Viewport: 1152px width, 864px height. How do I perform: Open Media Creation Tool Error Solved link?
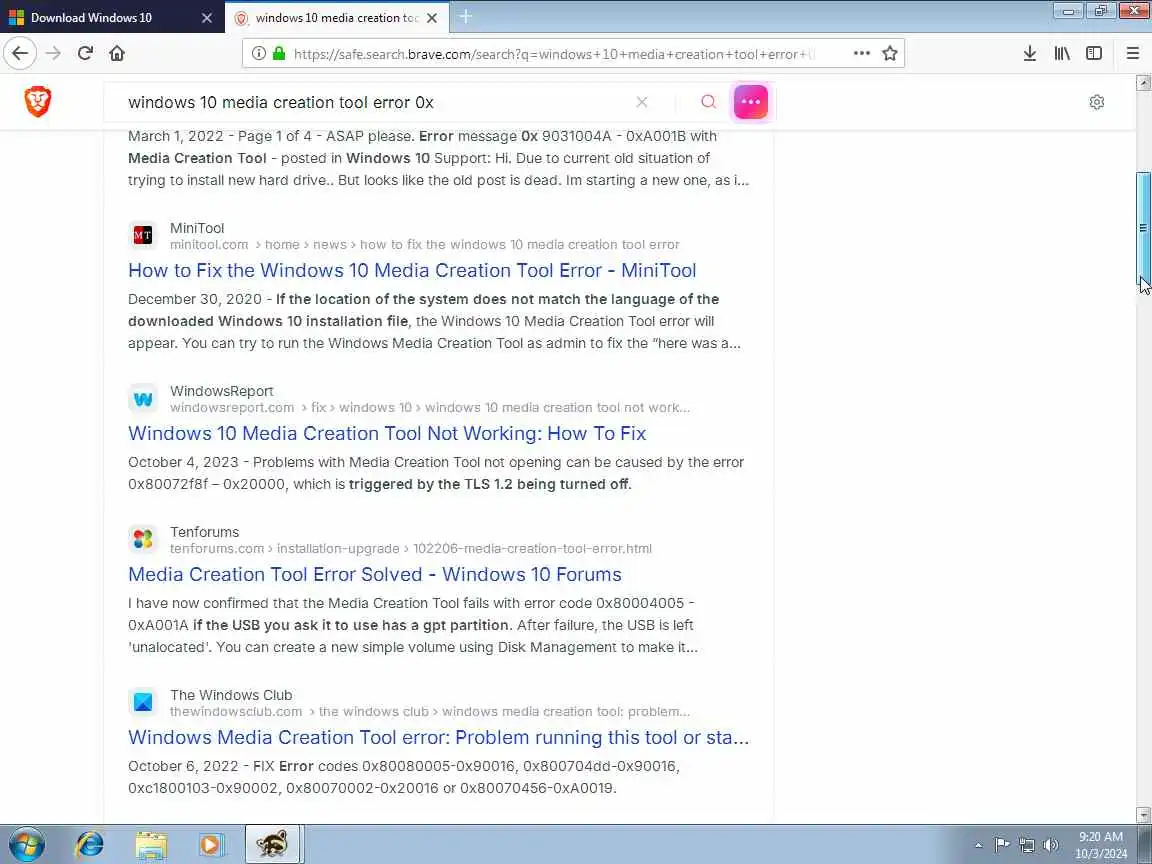pyautogui.click(x=375, y=575)
